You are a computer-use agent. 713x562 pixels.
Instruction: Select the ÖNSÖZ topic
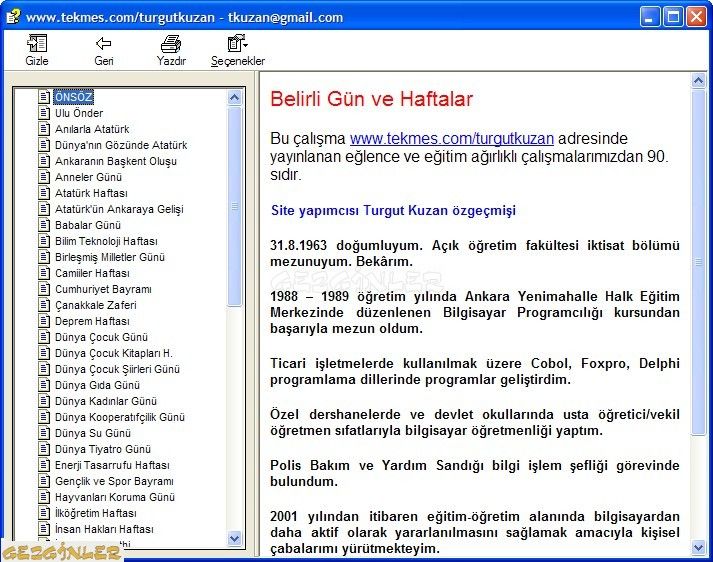(74, 97)
